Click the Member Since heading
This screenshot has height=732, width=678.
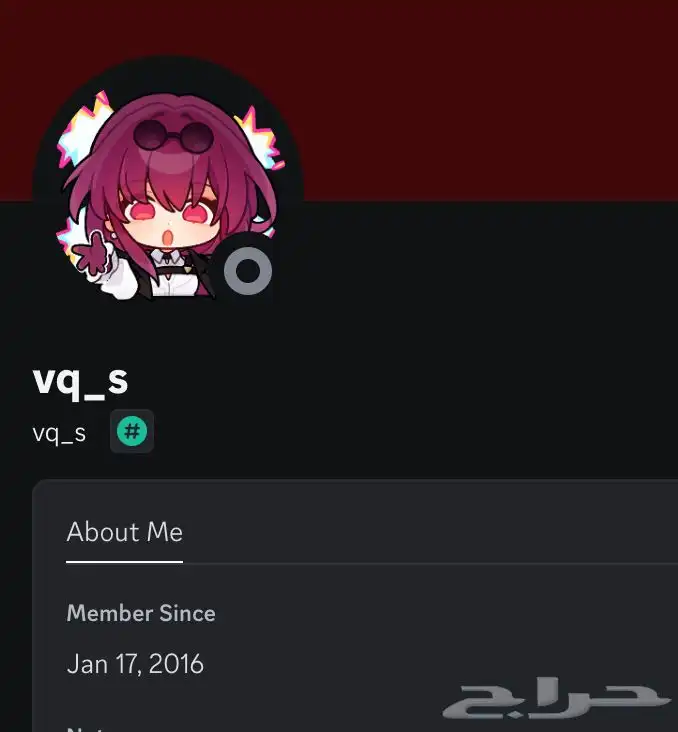click(141, 613)
